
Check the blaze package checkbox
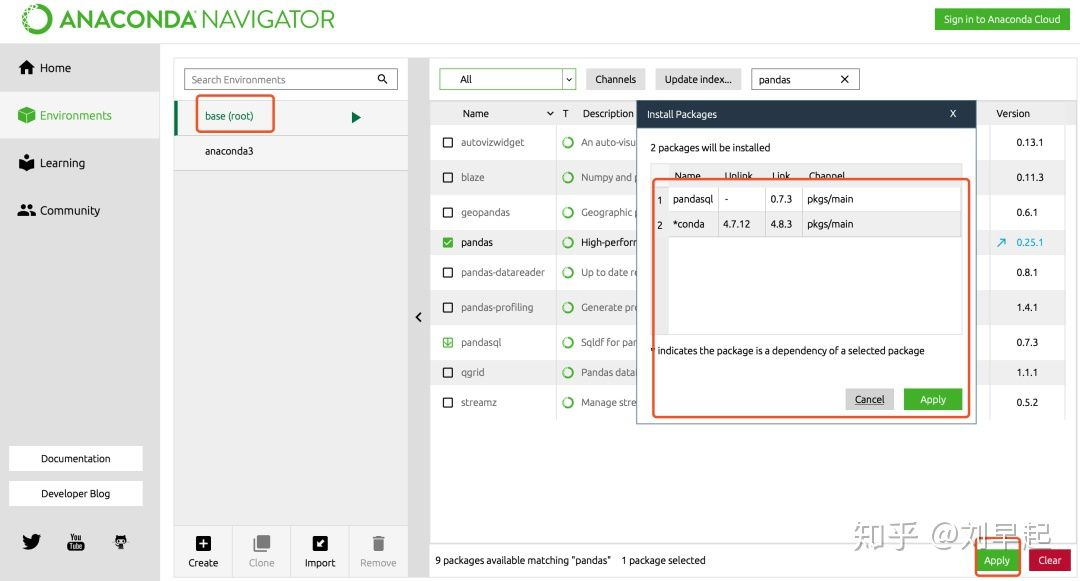pyautogui.click(x=448, y=178)
